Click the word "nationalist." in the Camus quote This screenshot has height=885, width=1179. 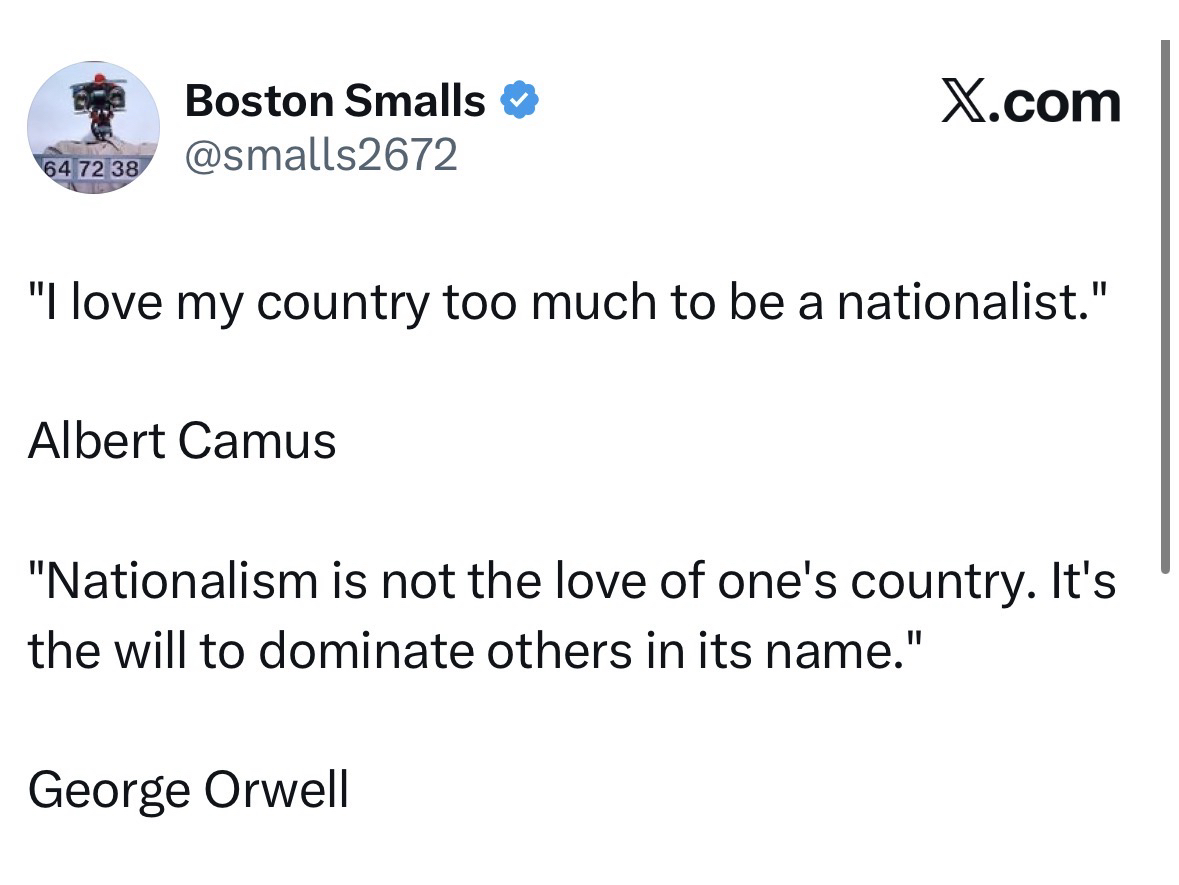click(x=960, y=303)
